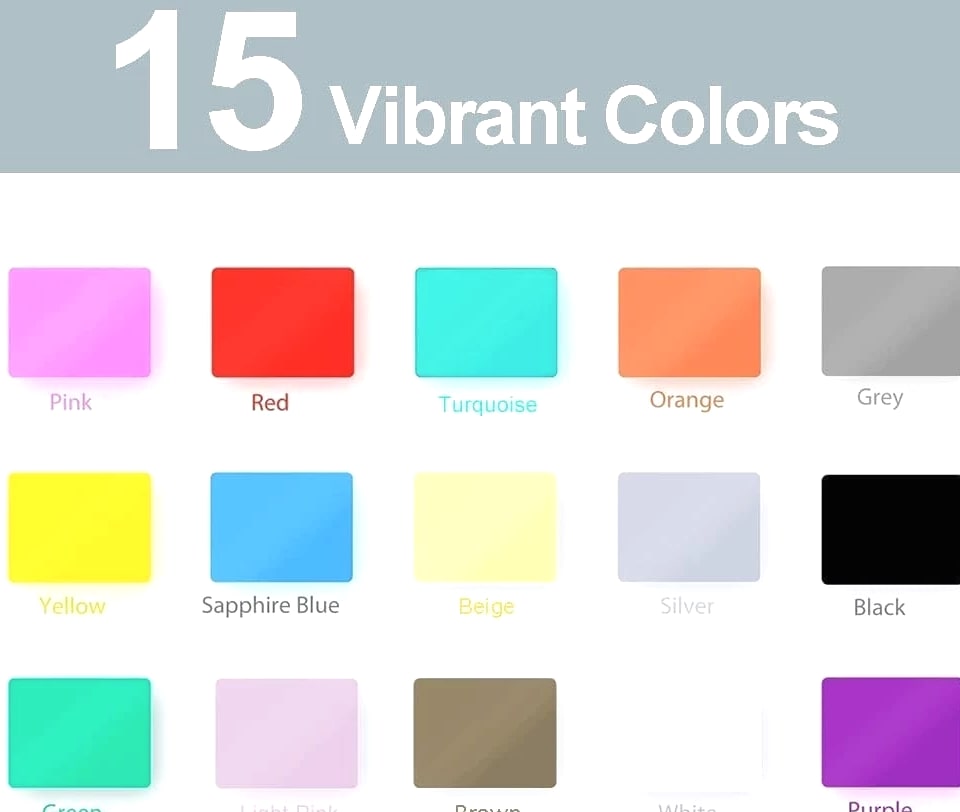Click the Sapphire Blue text label
Image resolution: width=960 pixels, height=812 pixels.
coord(271,606)
